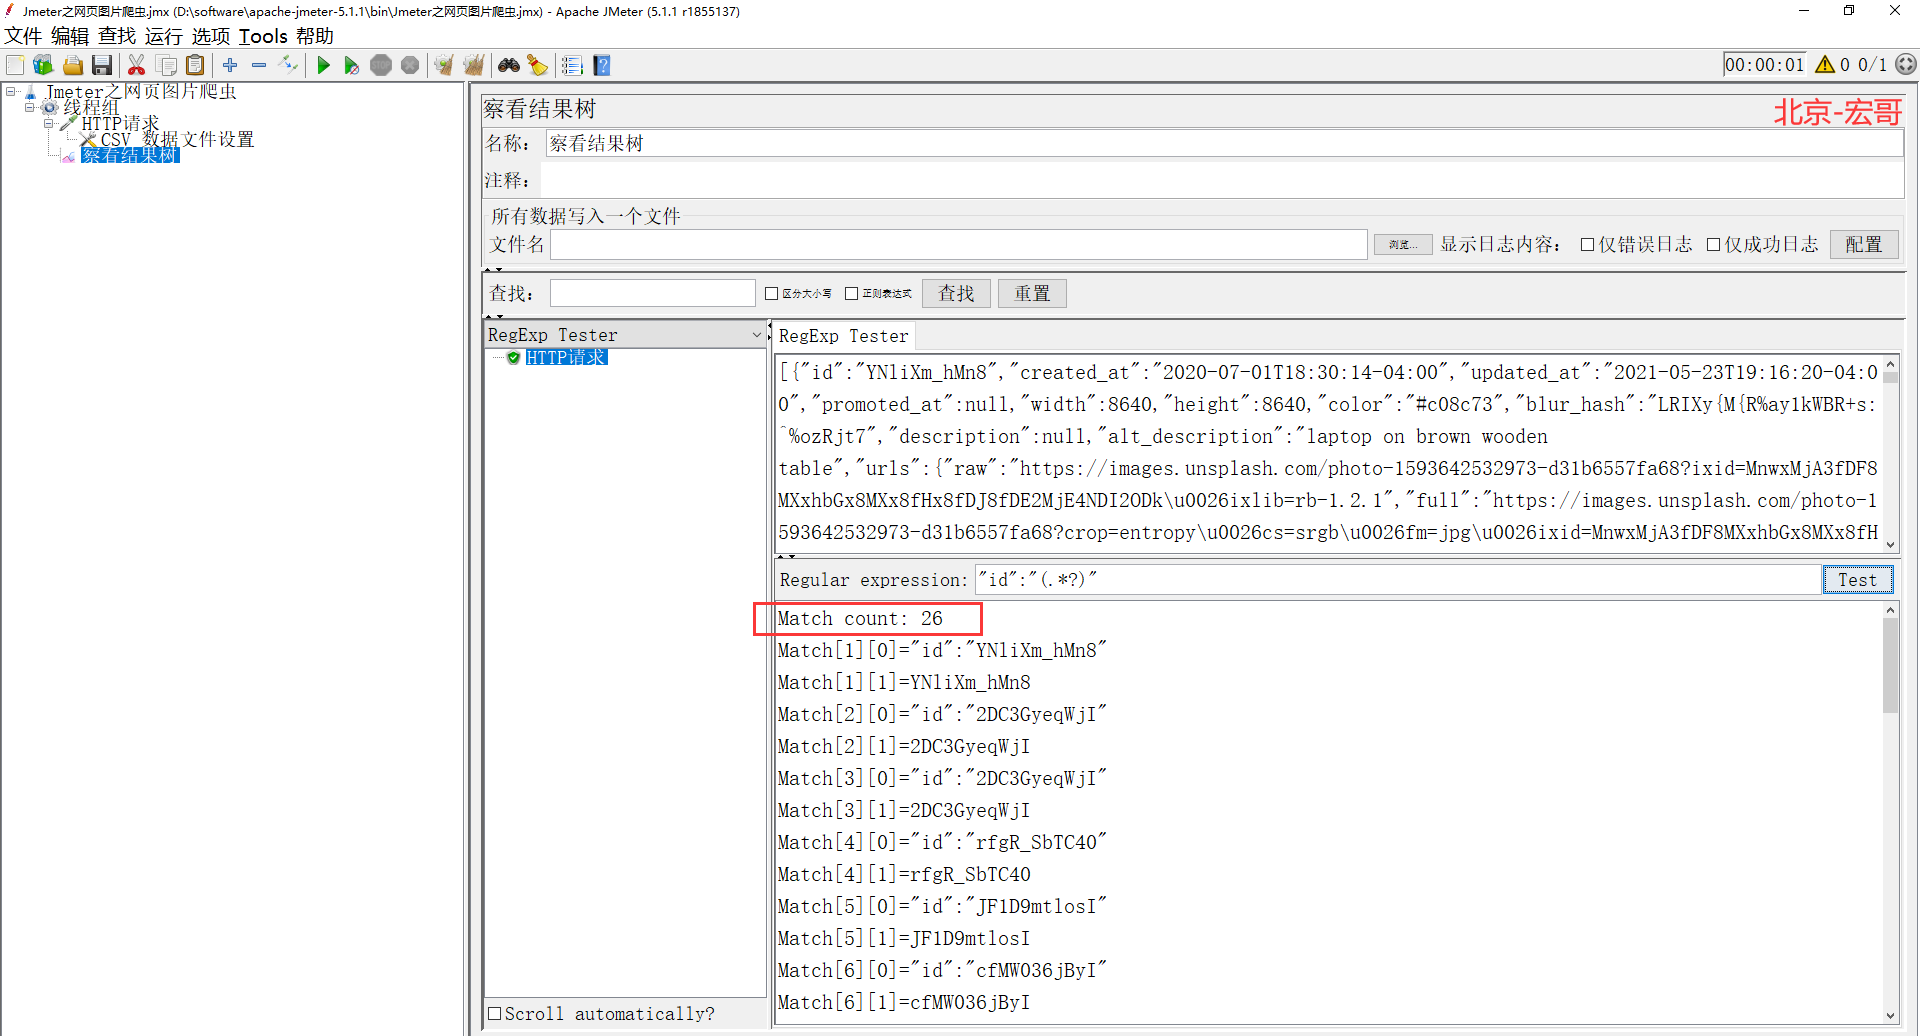
Task: Select HTTP请求 sample result in results list
Action: pyautogui.click(x=566, y=357)
